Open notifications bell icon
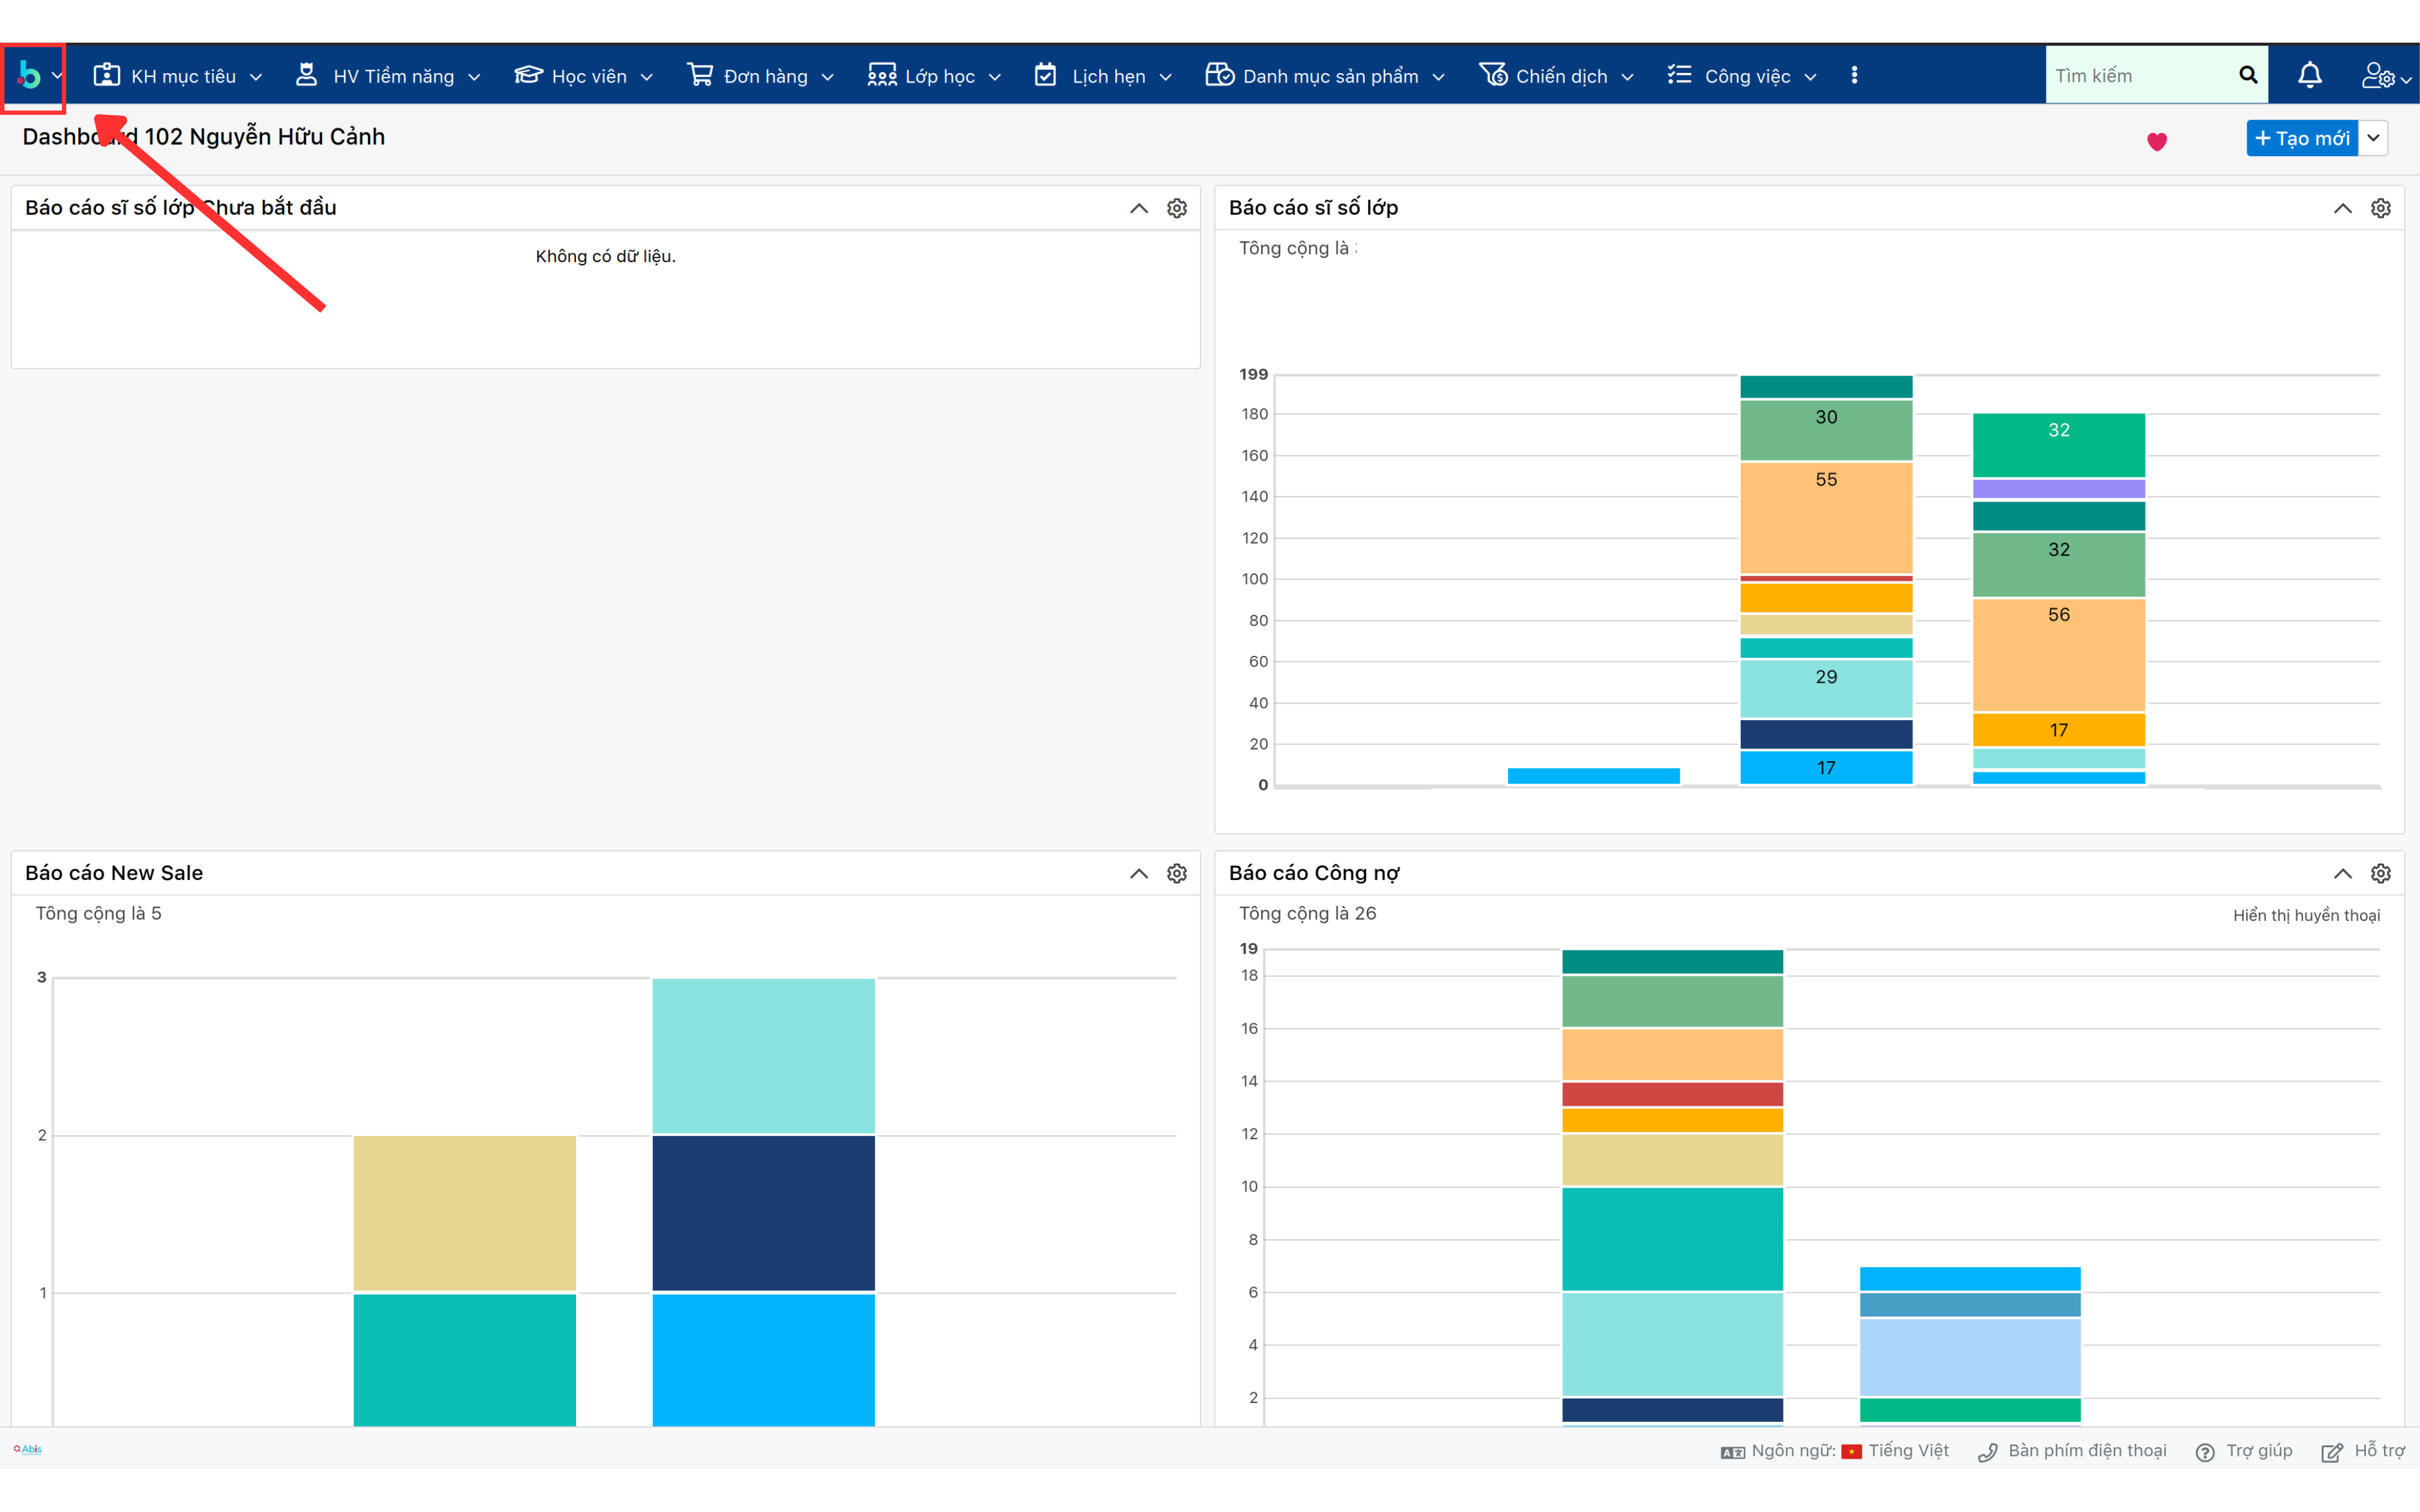Image resolution: width=2420 pixels, height=1512 pixels. click(2309, 75)
